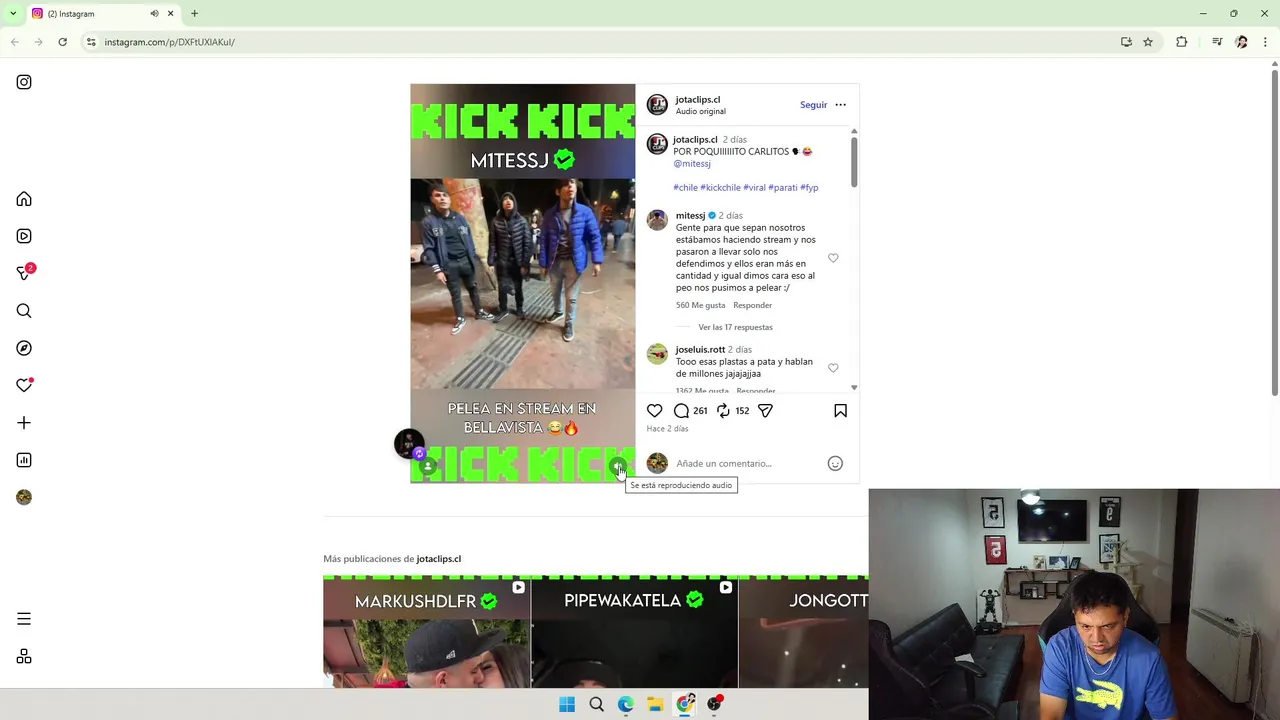Bookmark this page with the star
This screenshot has height=720, width=1280.
1148,42
